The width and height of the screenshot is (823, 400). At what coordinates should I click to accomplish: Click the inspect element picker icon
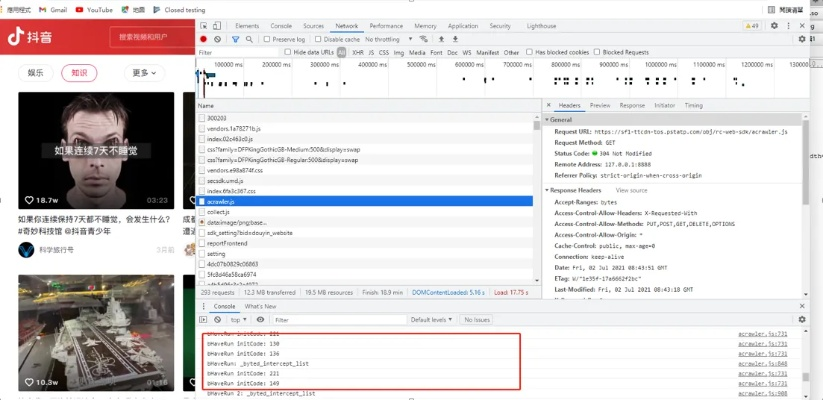point(205,26)
